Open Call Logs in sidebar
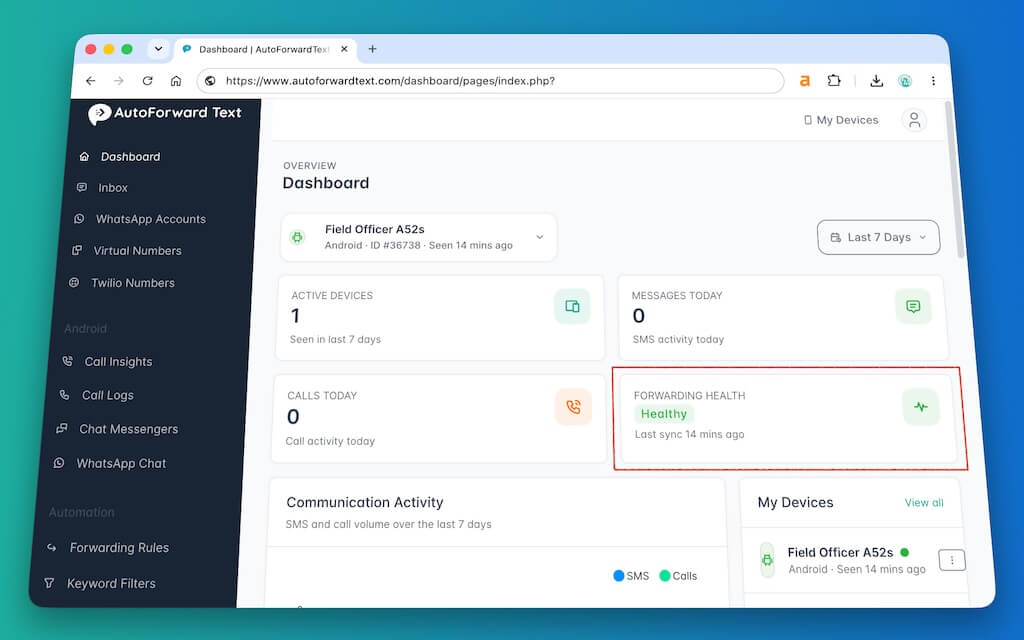 (108, 395)
